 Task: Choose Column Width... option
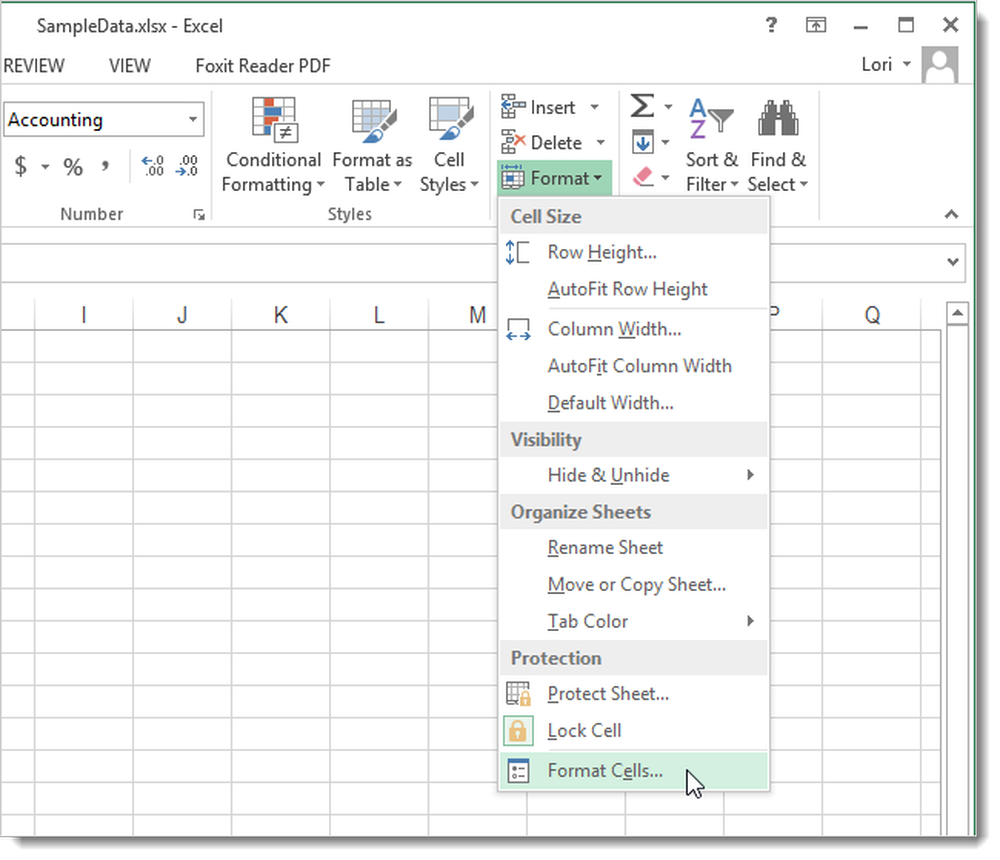pos(634,329)
